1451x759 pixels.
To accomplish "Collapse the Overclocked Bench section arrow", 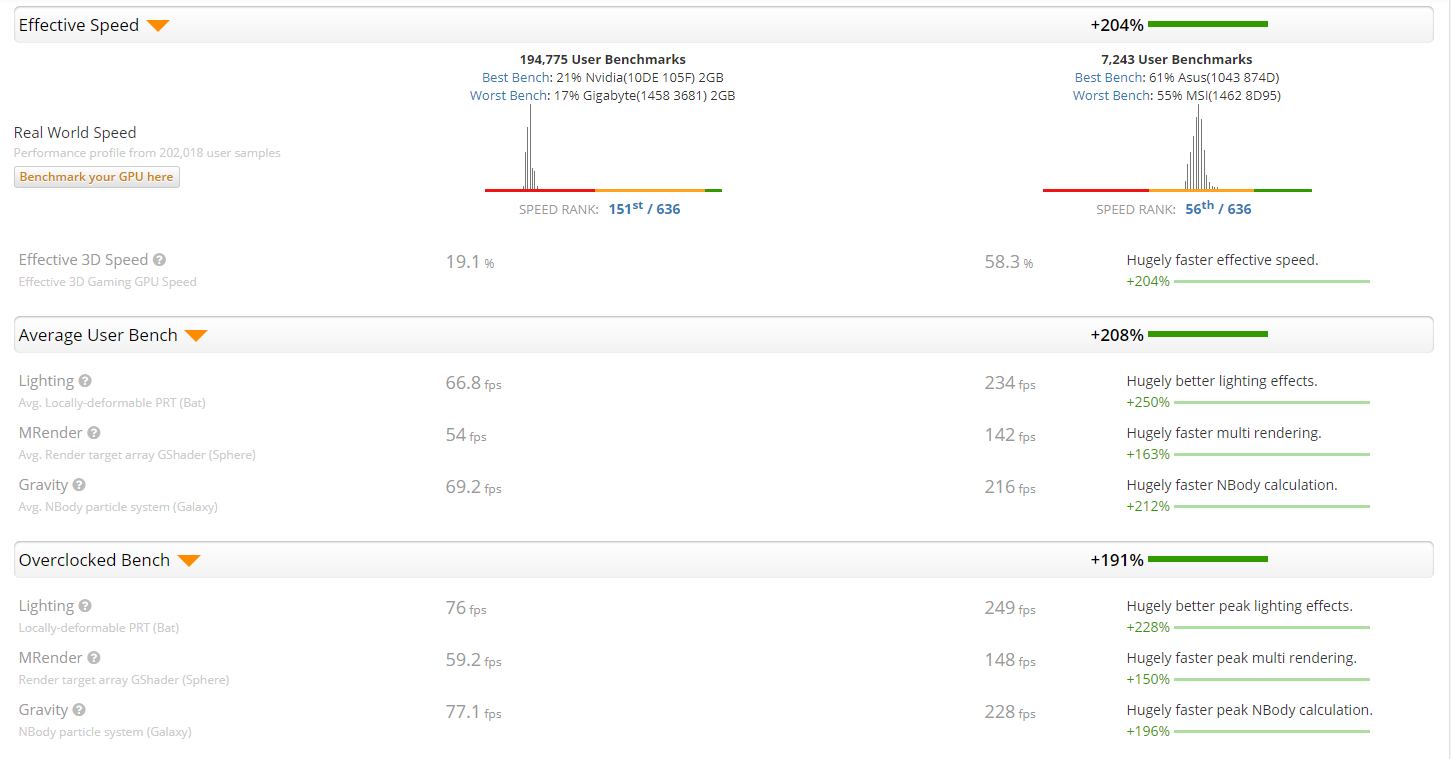I will (189, 561).
